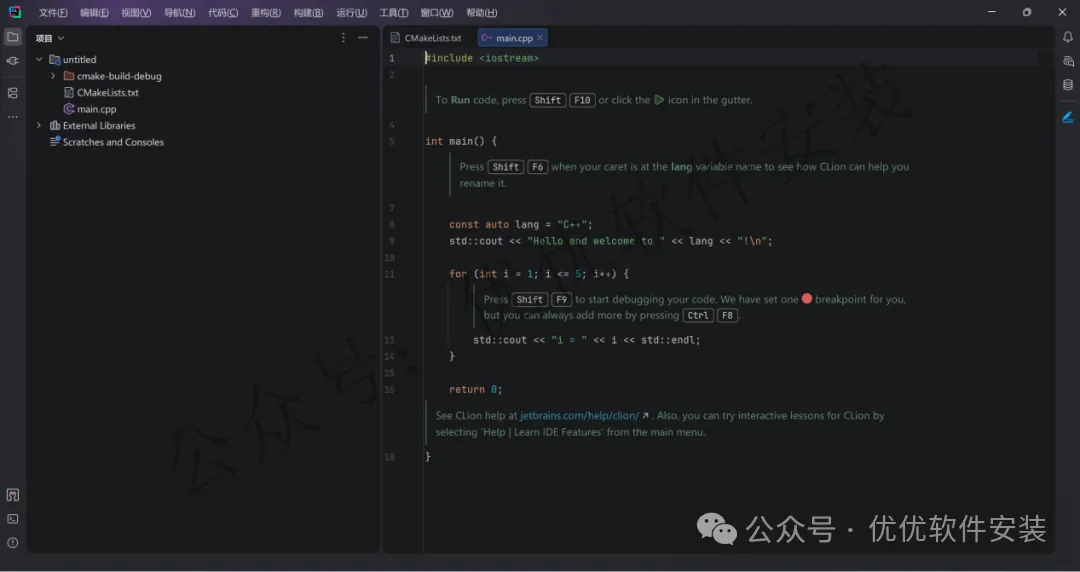Open the AI Assistant sidebar icon
Screen dimensions: 1080x572
pyautogui.click(x=1068, y=61)
